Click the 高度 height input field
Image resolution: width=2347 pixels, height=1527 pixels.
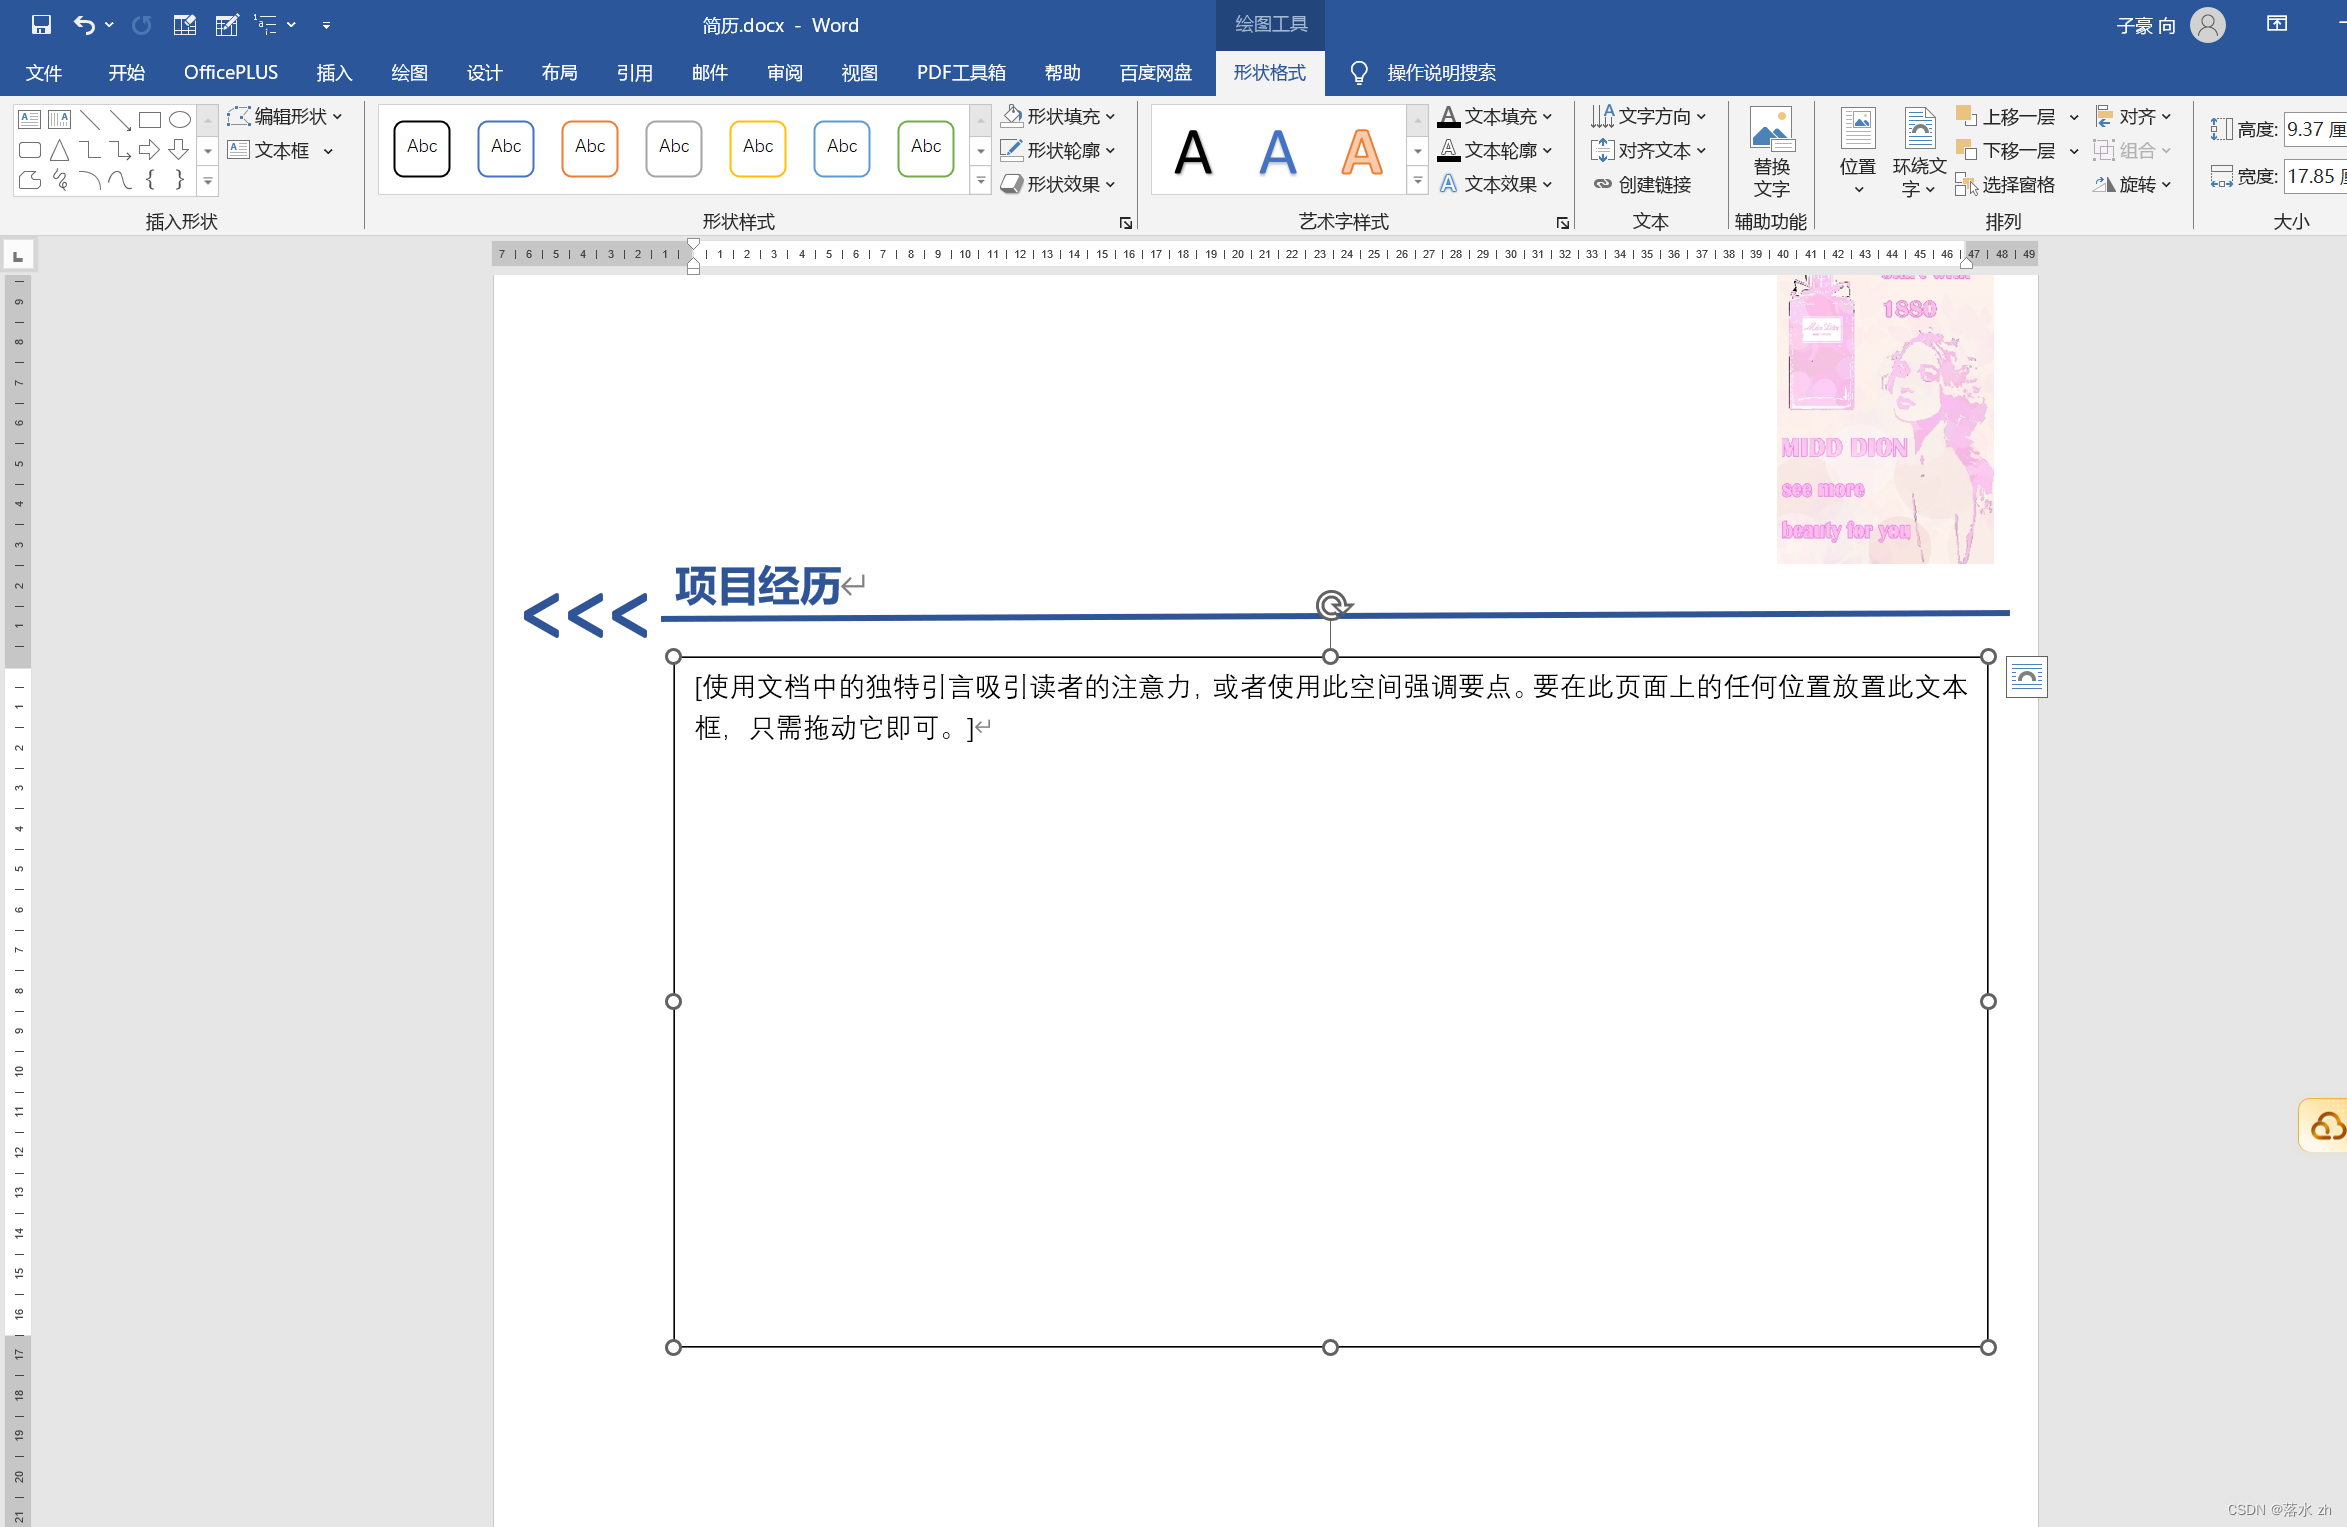[2314, 129]
